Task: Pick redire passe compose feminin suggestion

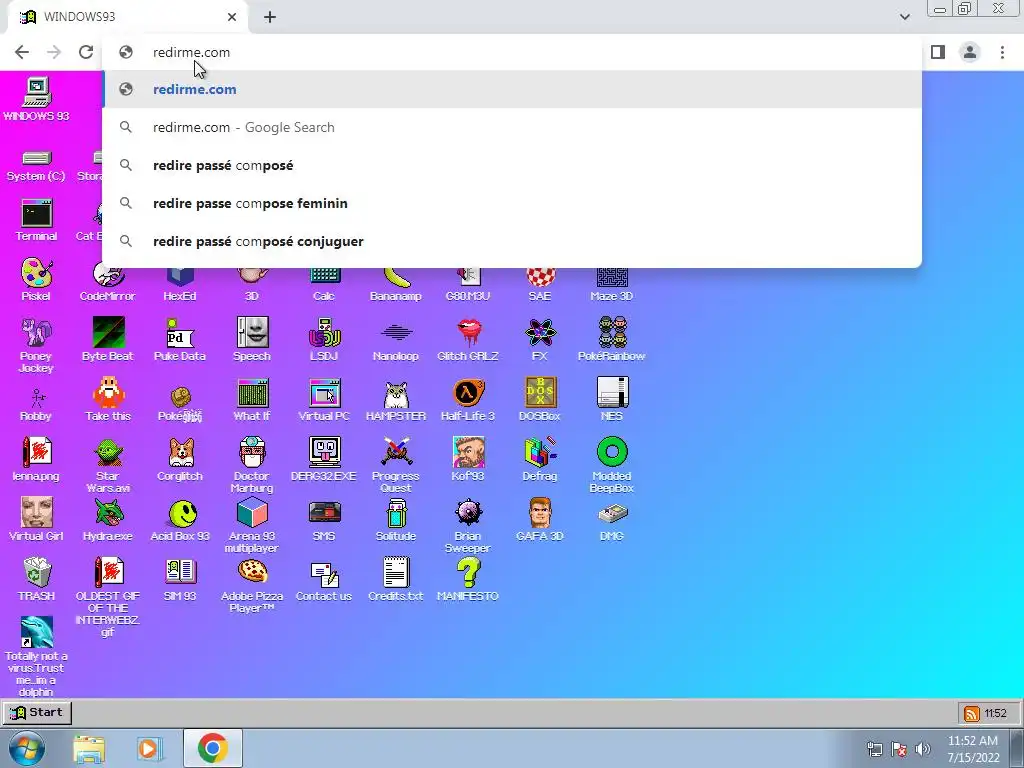Action: tap(512, 203)
